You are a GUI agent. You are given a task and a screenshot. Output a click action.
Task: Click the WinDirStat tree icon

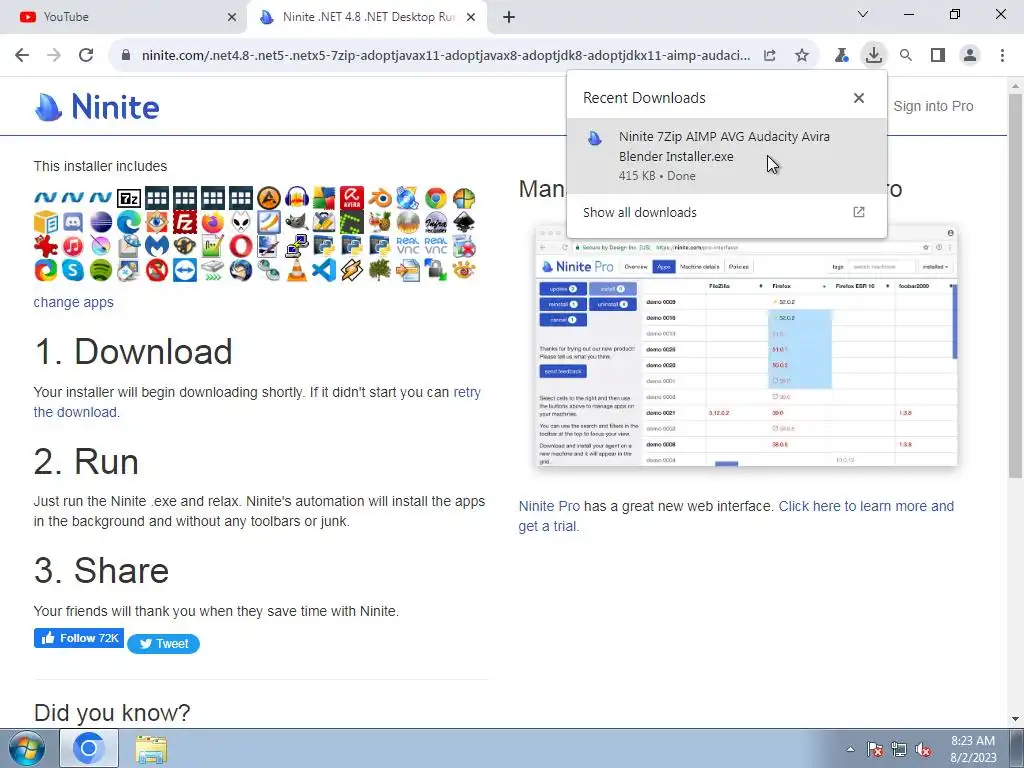[380, 270]
